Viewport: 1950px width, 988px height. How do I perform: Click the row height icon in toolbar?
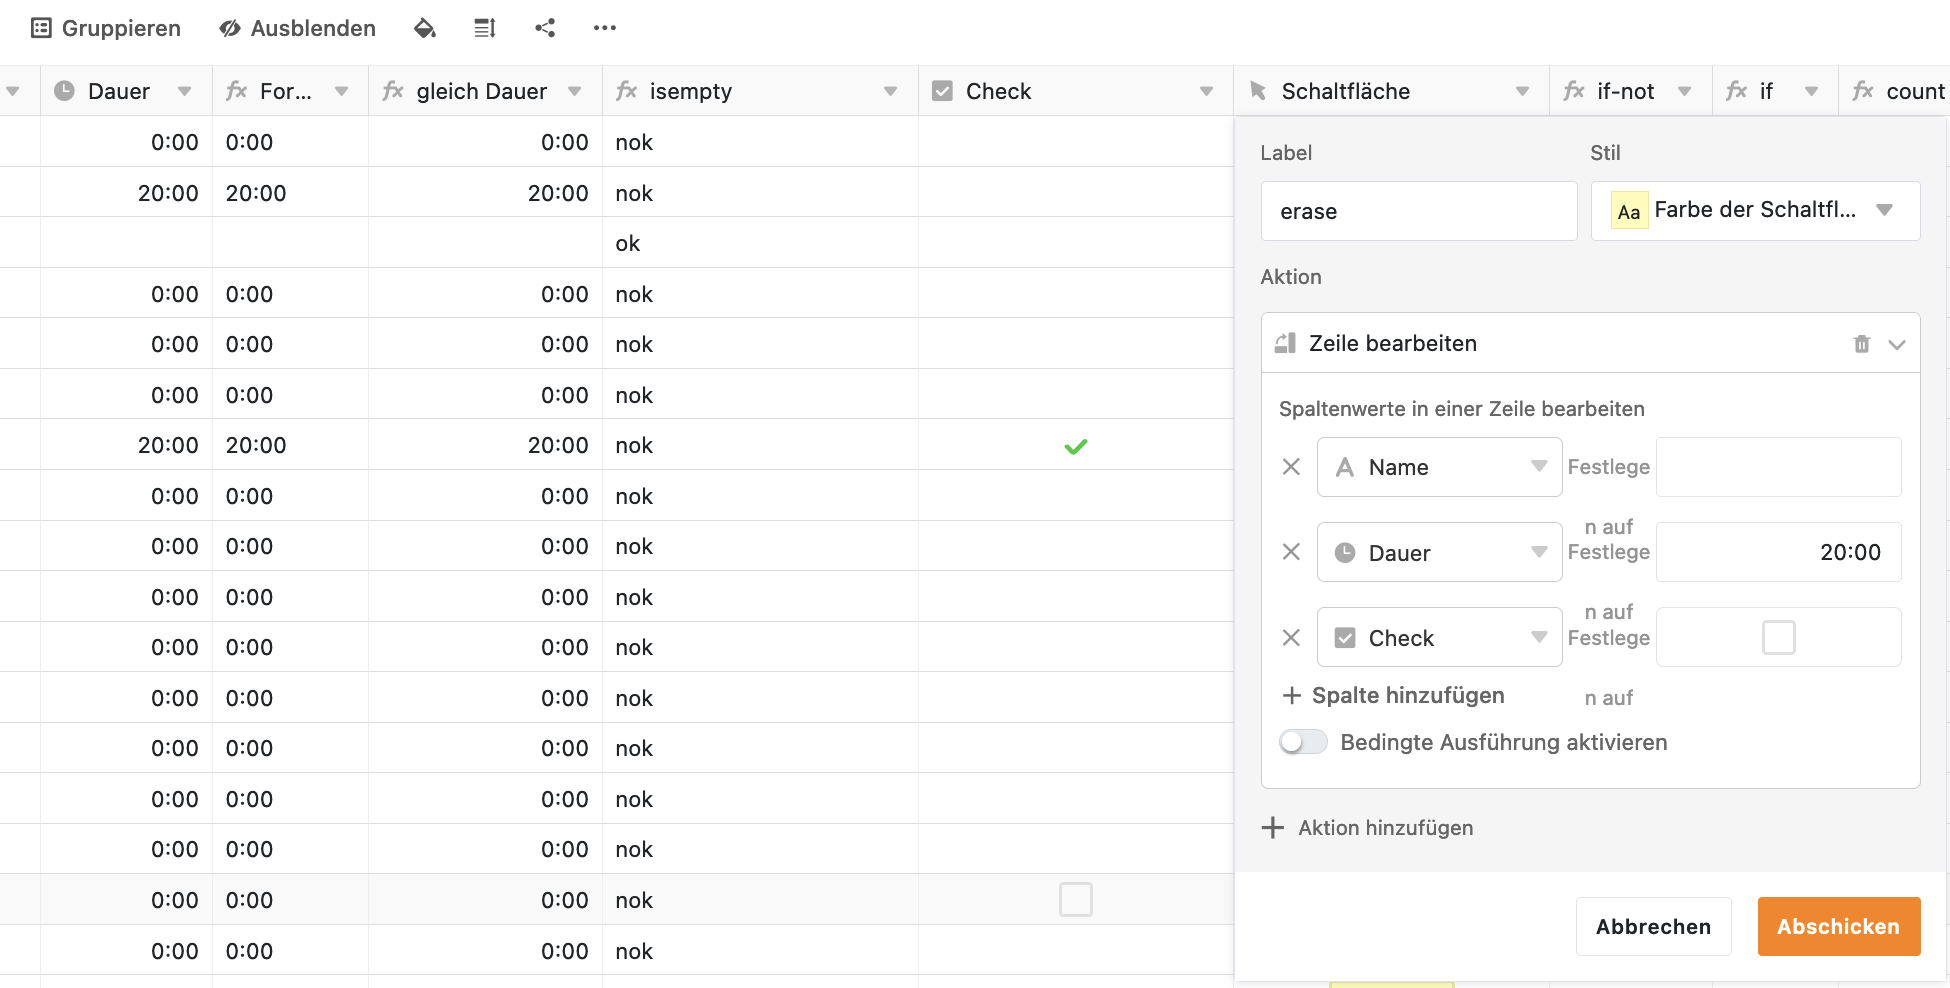click(485, 28)
